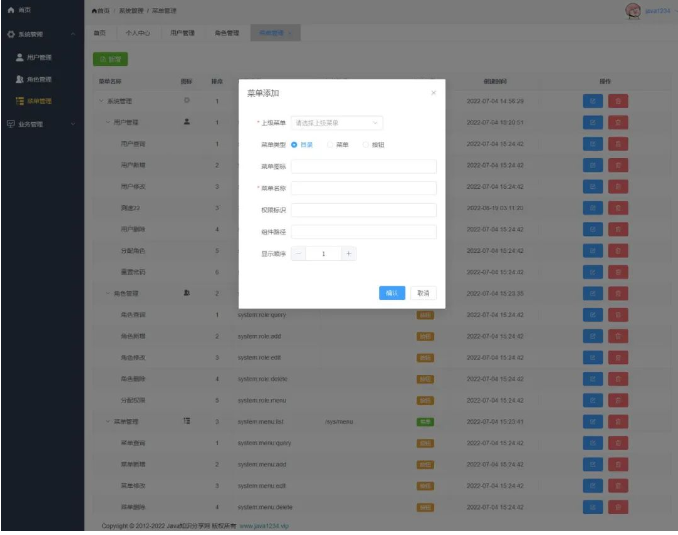
Task: Click the plus button for 显示顺序
Action: tap(348, 254)
